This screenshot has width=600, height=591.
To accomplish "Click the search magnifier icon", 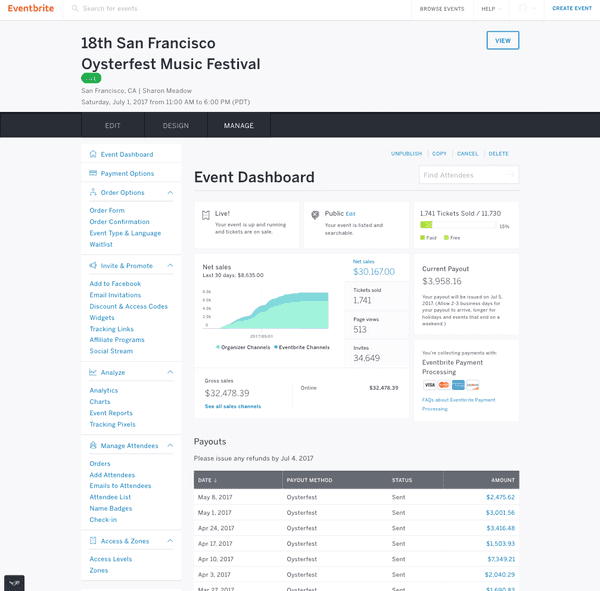I will coord(75,8).
